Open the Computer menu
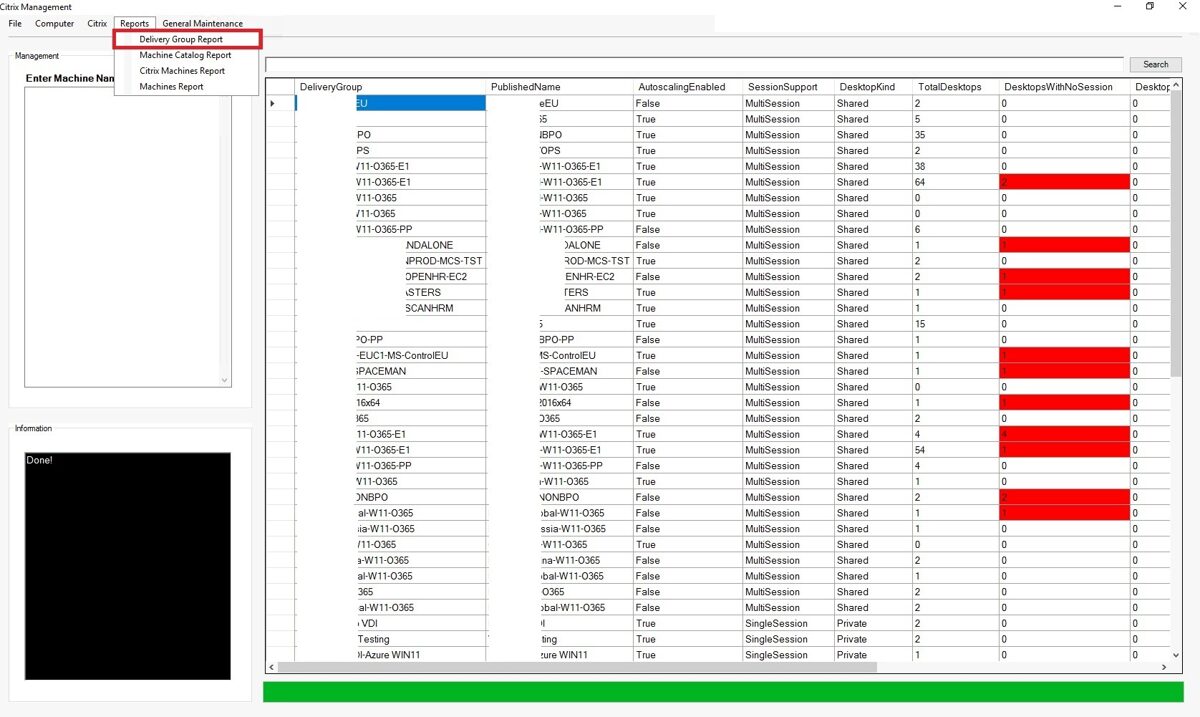Viewport: 1200px width, 717px height. tap(54, 23)
